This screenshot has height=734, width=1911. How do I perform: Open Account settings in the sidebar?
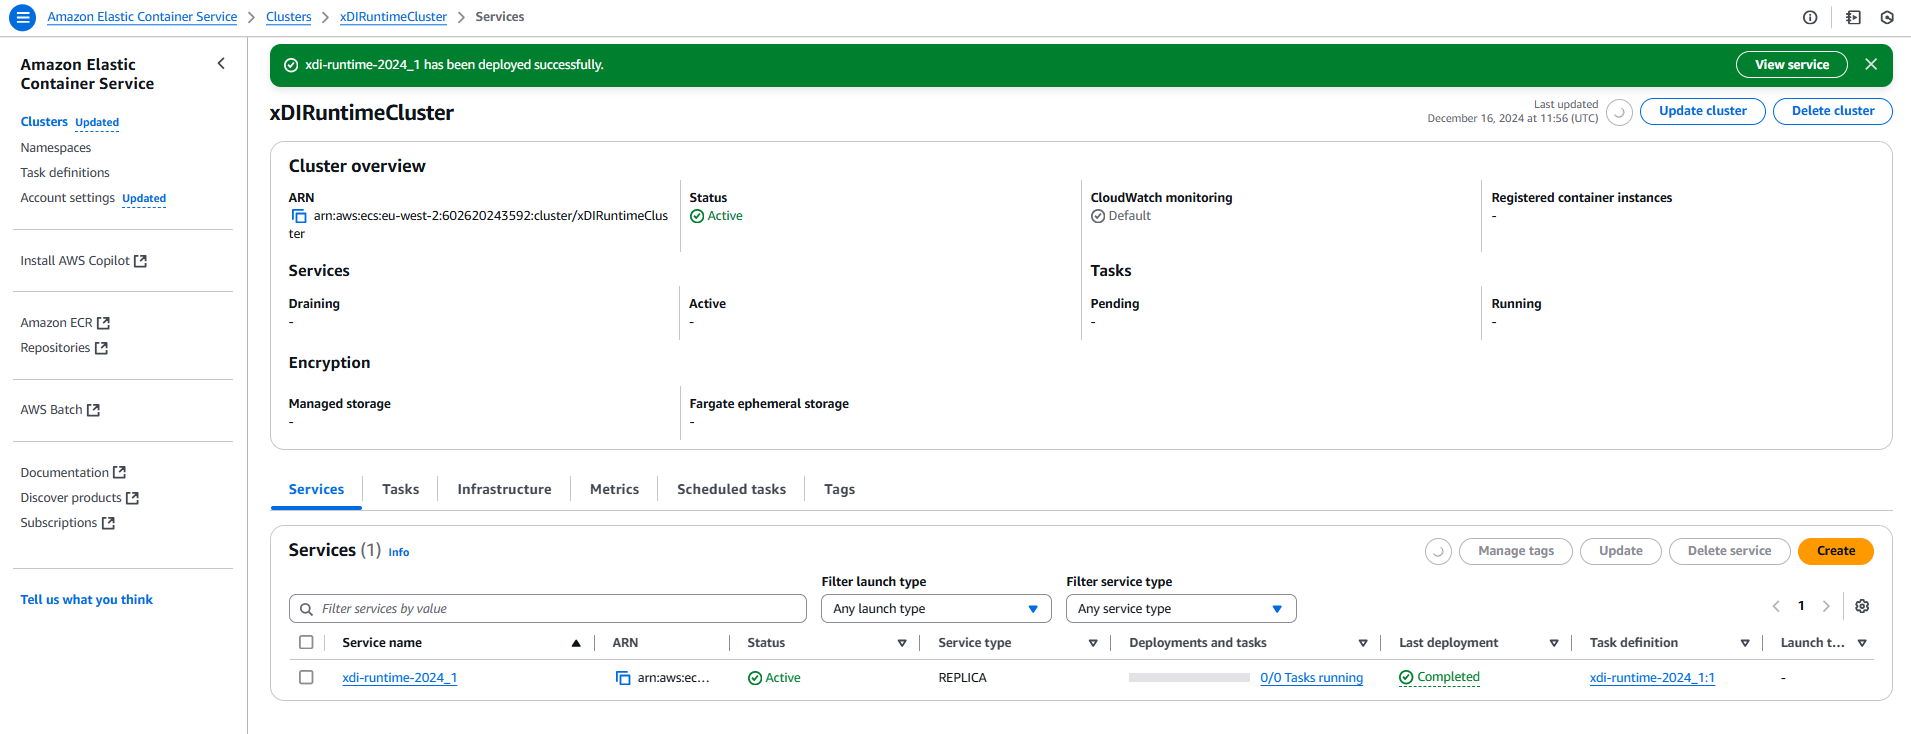(68, 198)
